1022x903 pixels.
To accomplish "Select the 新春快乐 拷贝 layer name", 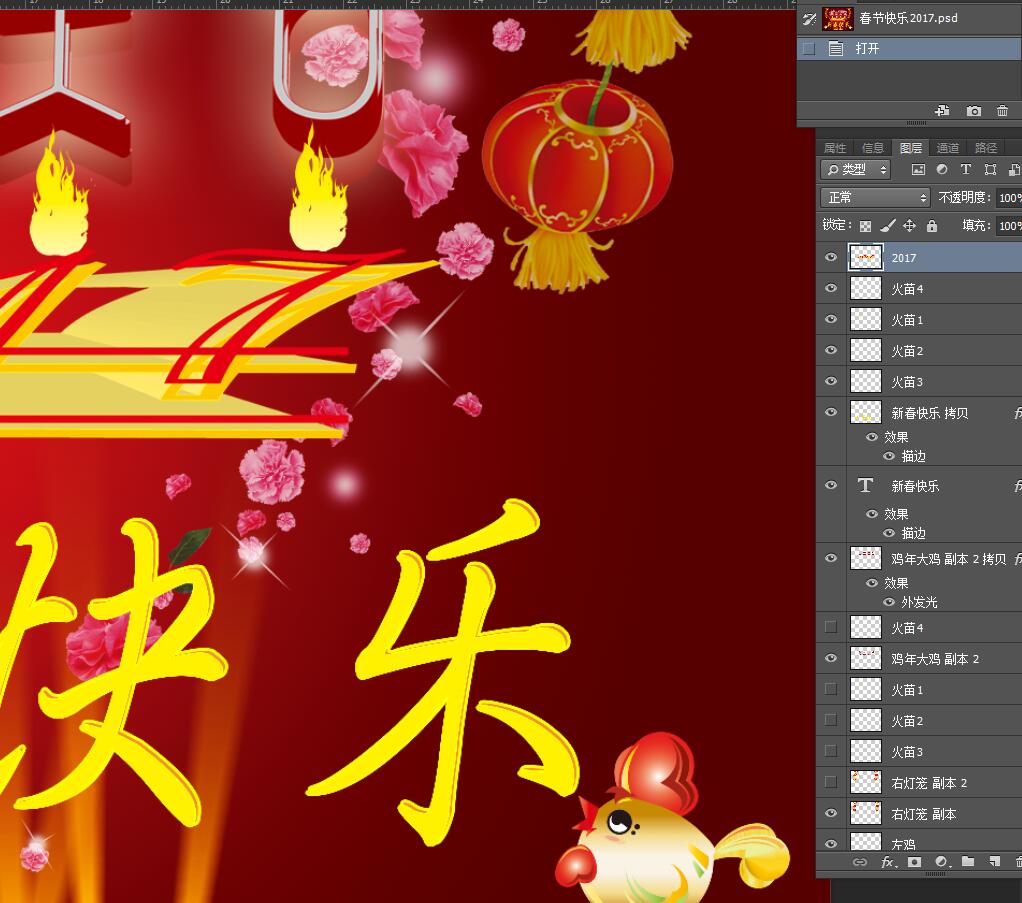I will point(929,413).
